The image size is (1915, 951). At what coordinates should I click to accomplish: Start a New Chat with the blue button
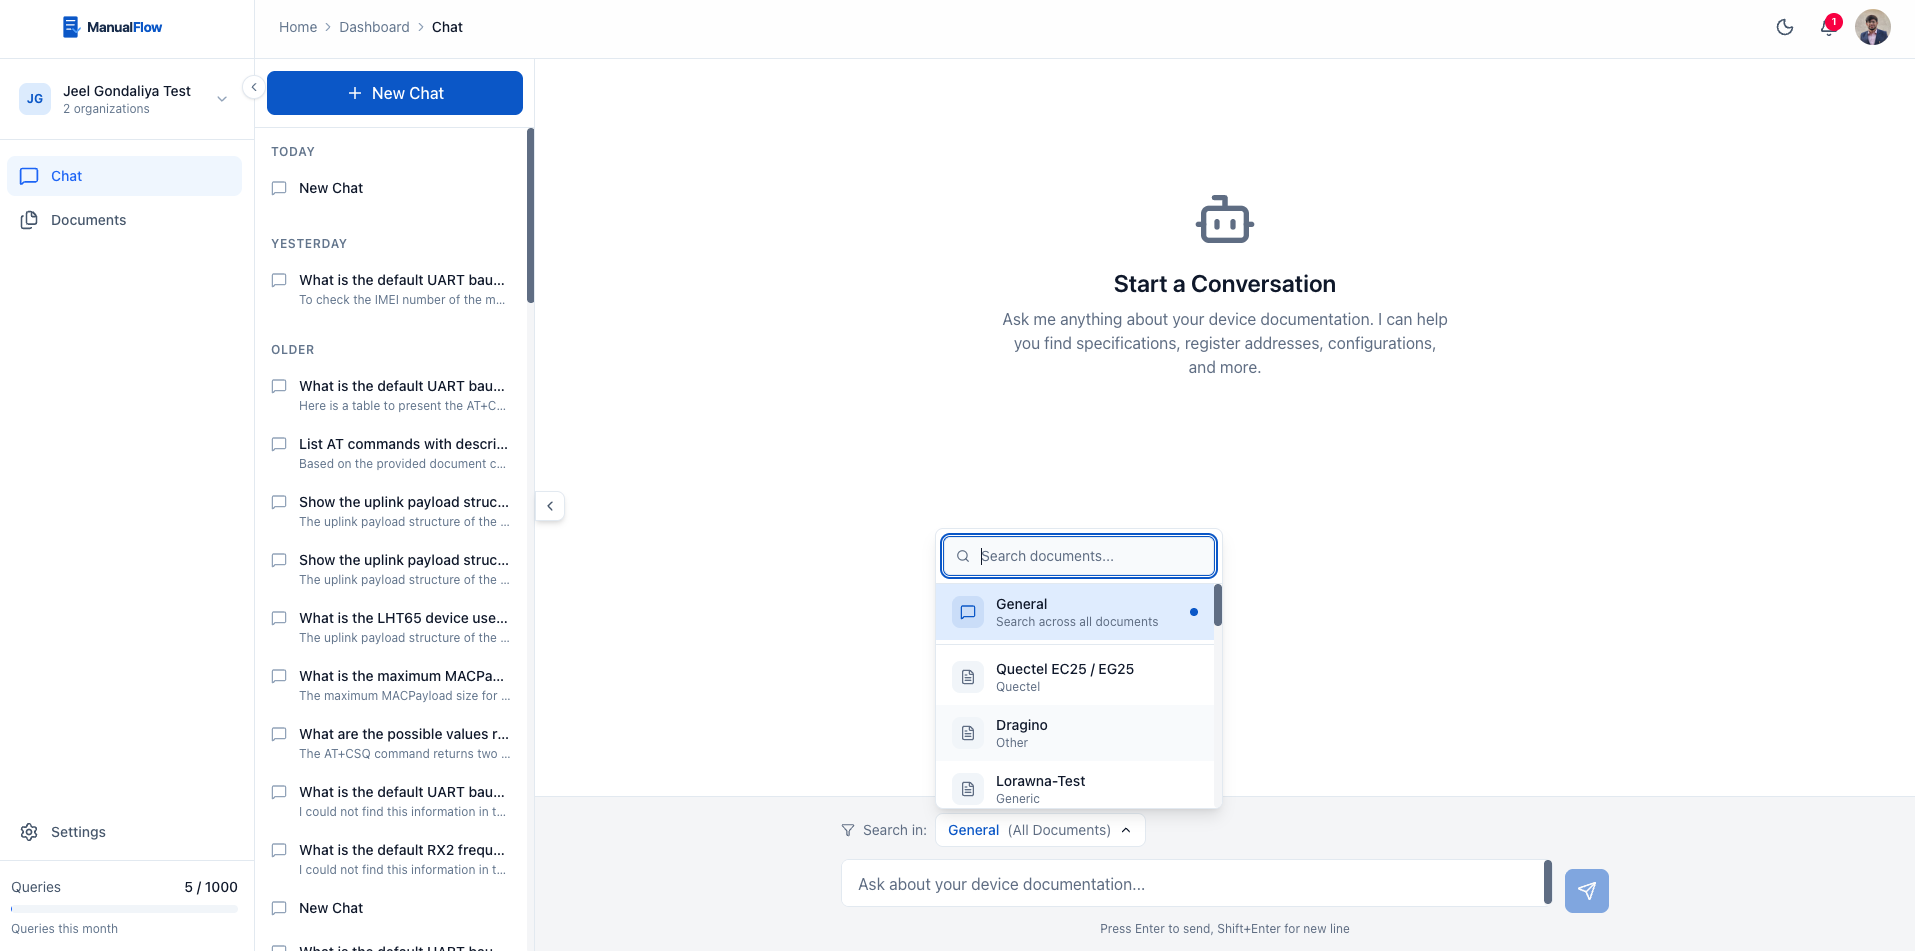394,92
